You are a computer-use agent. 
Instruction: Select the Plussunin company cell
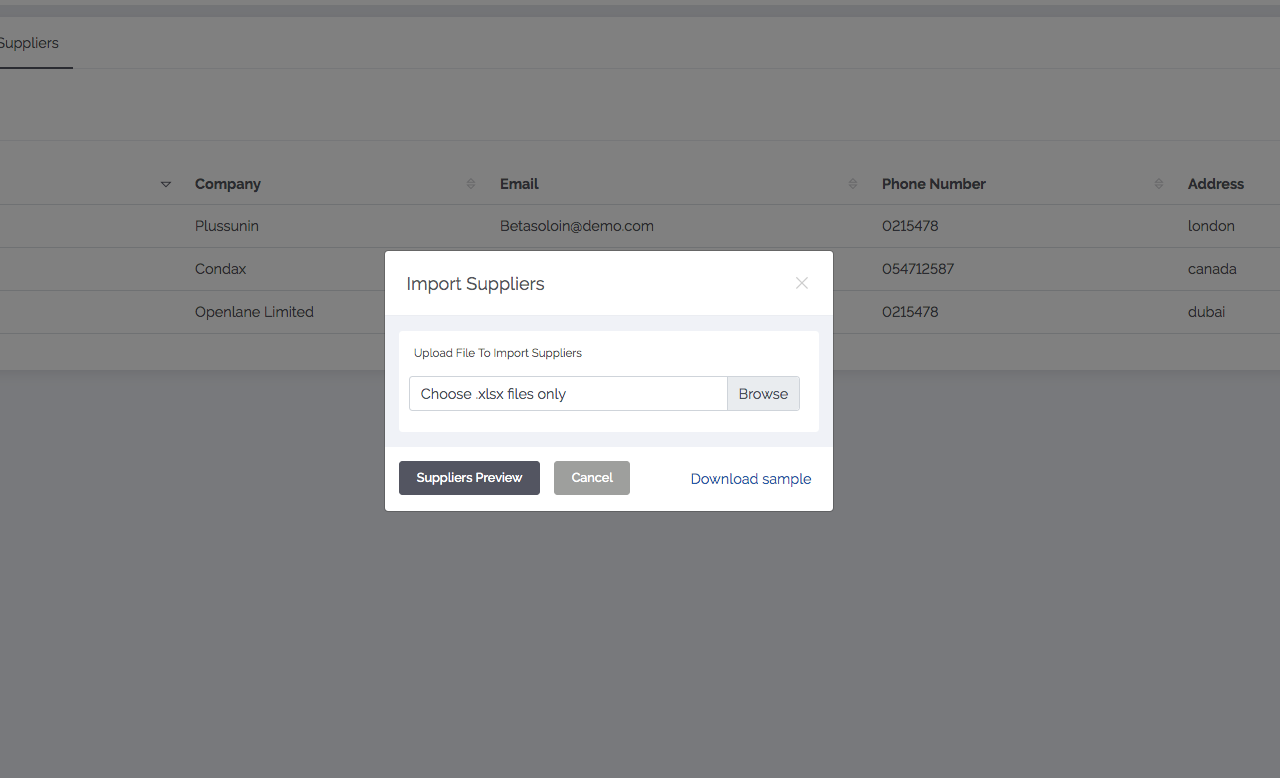tap(227, 226)
